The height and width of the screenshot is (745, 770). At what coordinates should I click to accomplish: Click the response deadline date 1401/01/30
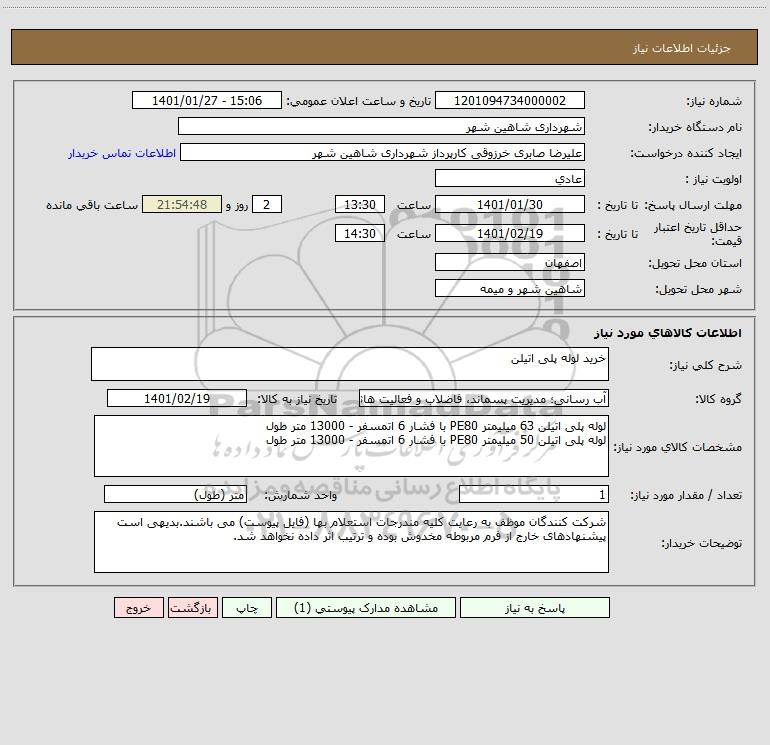(x=510, y=204)
